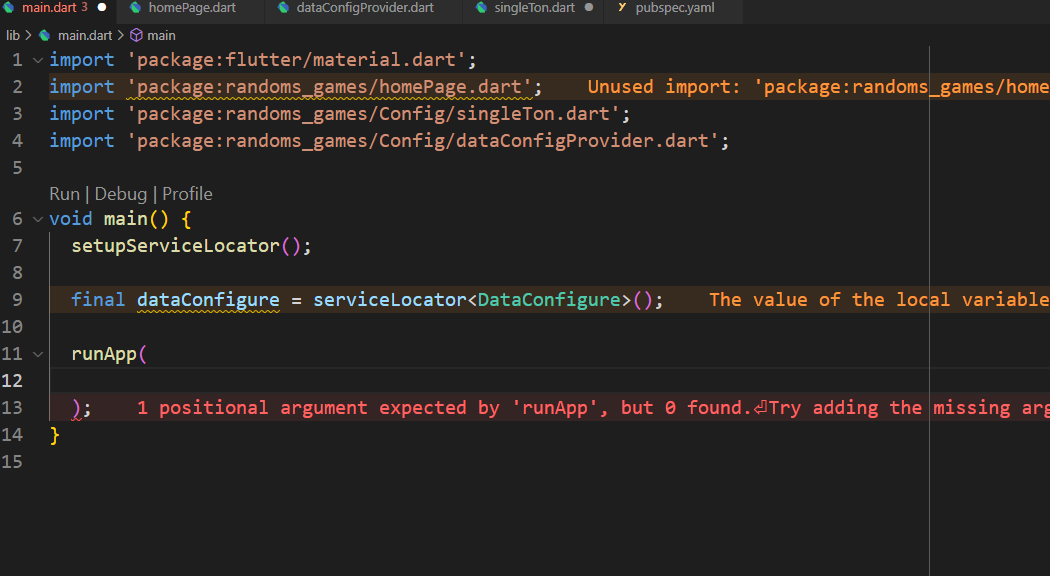
Task: Click line number 13 in the gutter
Action: [12, 408]
